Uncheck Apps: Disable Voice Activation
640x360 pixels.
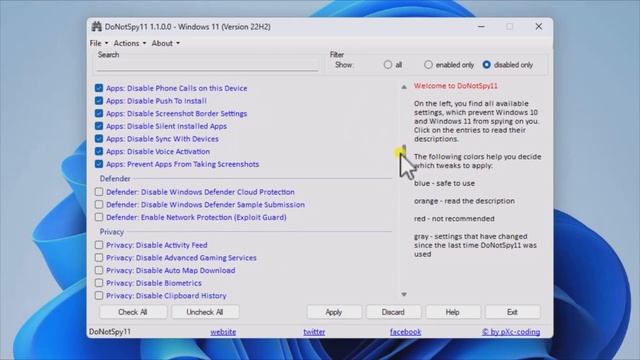(99, 151)
